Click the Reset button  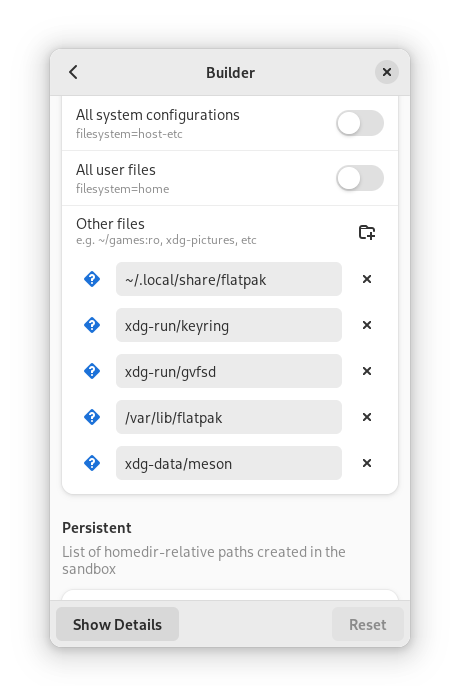click(368, 624)
